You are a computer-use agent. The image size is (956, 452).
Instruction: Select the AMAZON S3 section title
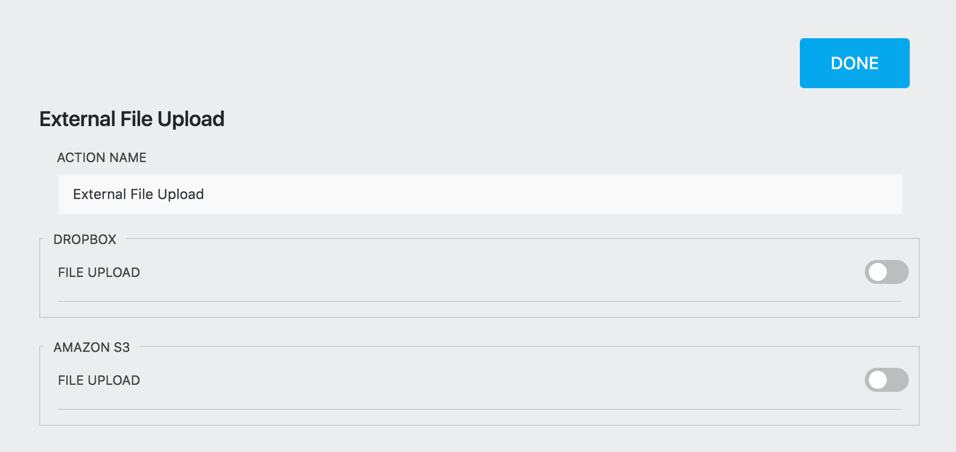[91, 348]
